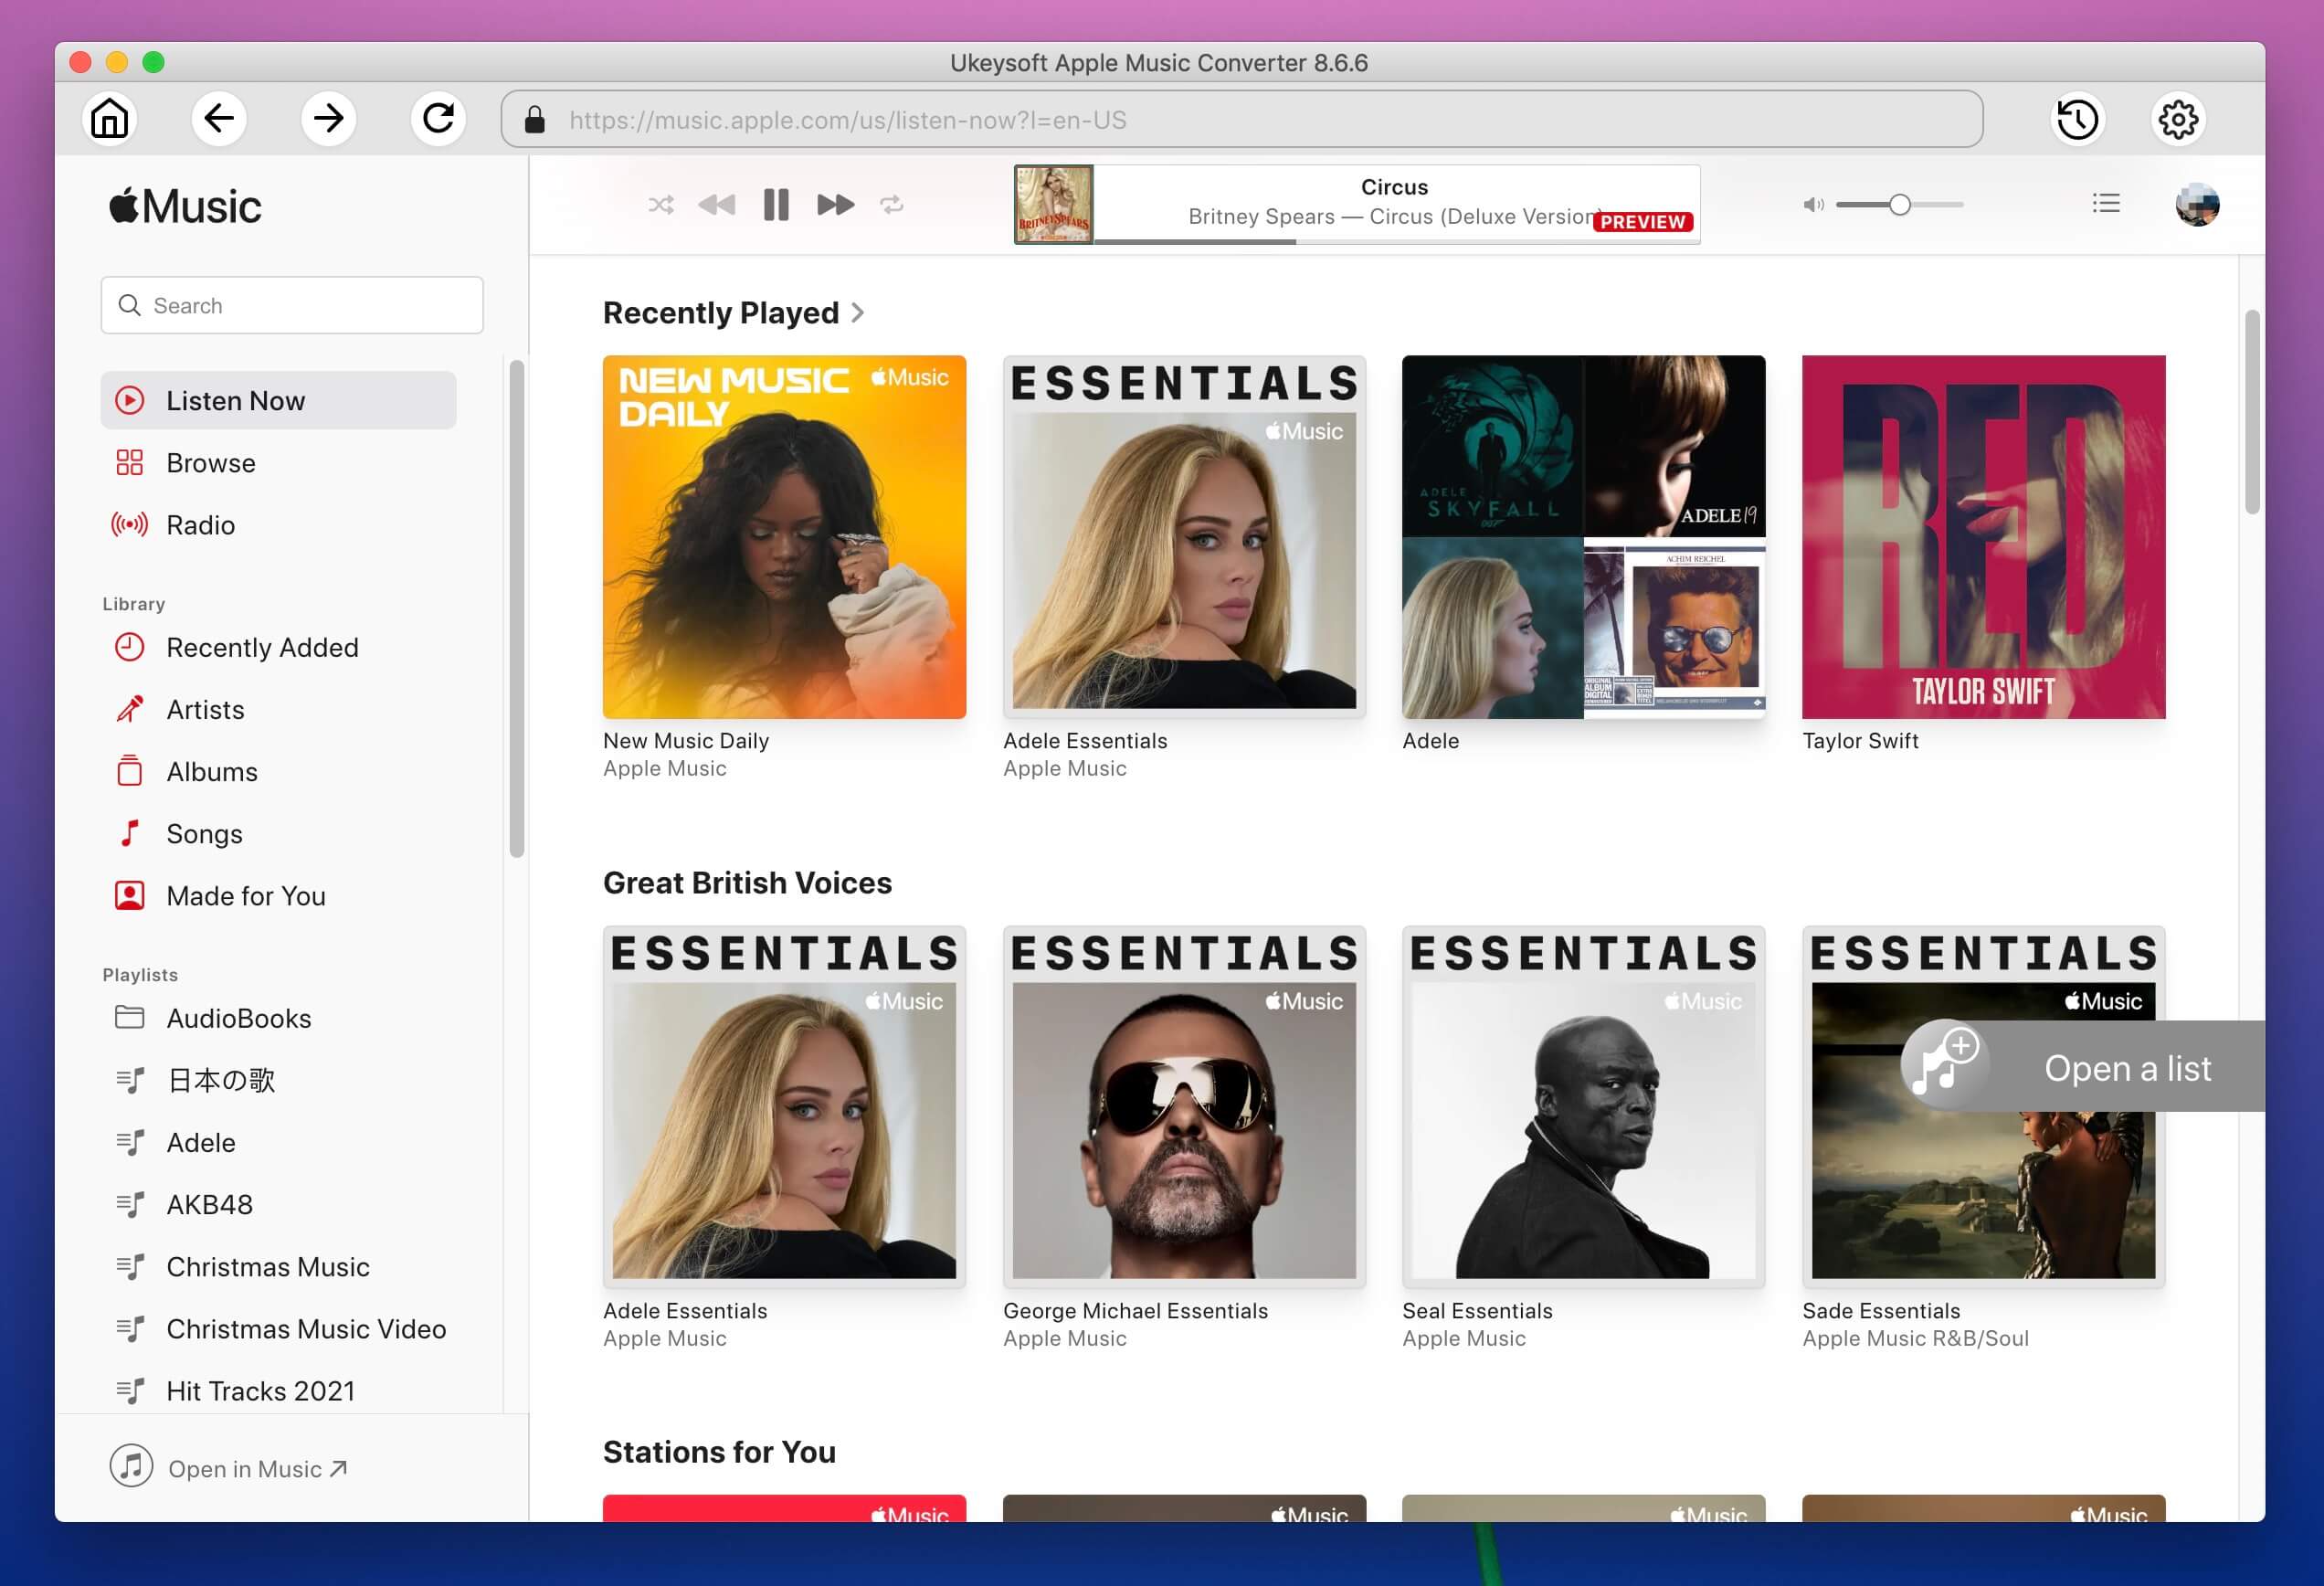Image resolution: width=2324 pixels, height=1586 pixels.
Task: Toggle repeat mode
Action: (x=892, y=205)
